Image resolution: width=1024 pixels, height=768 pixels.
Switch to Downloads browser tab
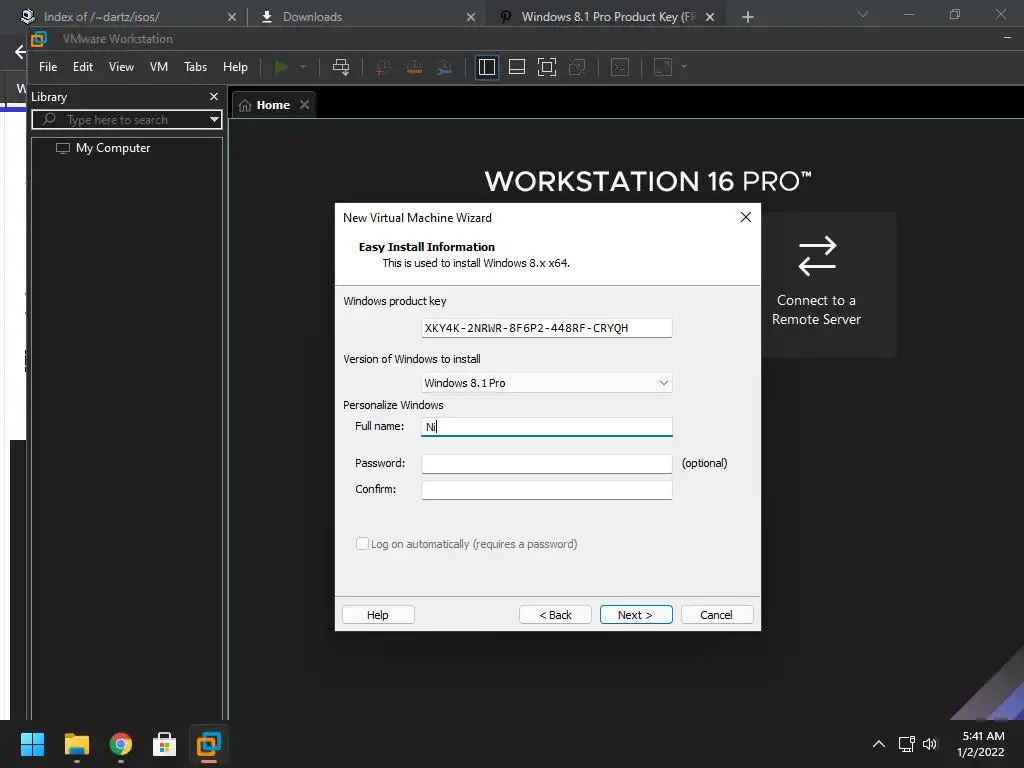(x=366, y=17)
